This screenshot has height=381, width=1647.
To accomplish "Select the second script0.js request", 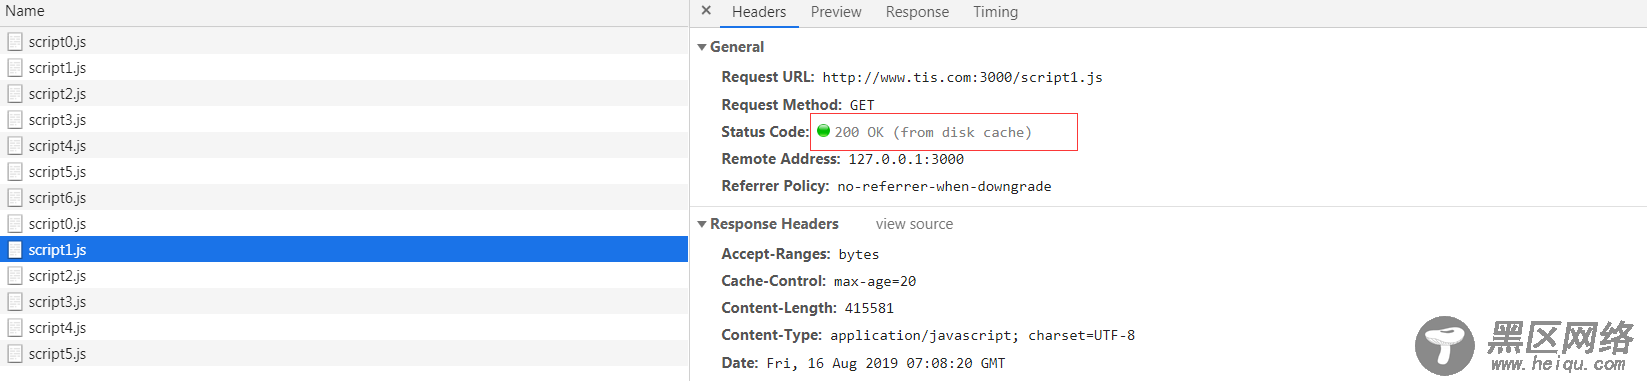I will click(344, 224).
